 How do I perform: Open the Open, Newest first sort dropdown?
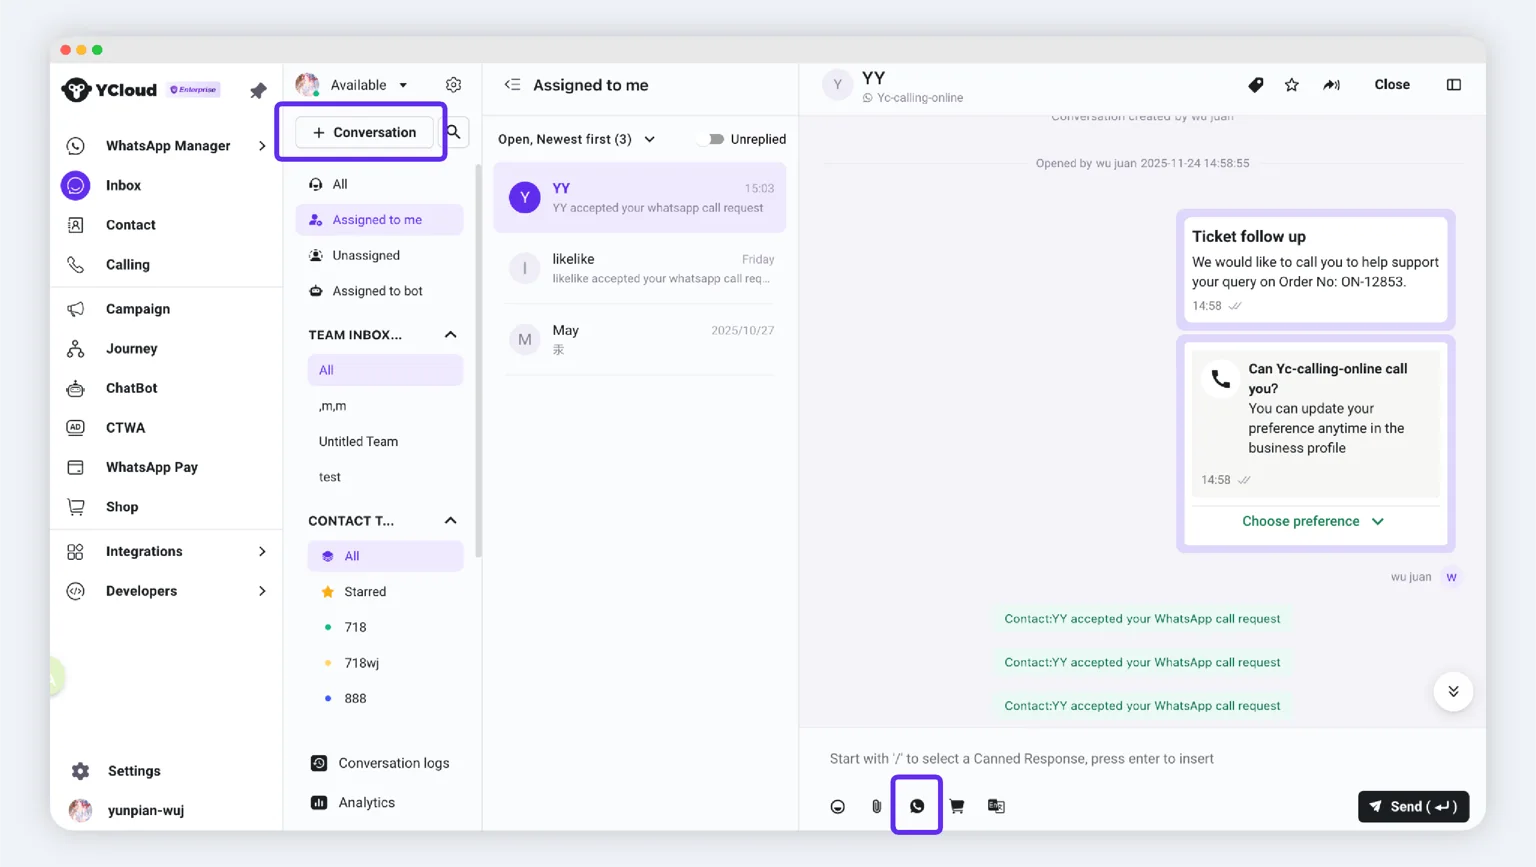click(x=577, y=139)
